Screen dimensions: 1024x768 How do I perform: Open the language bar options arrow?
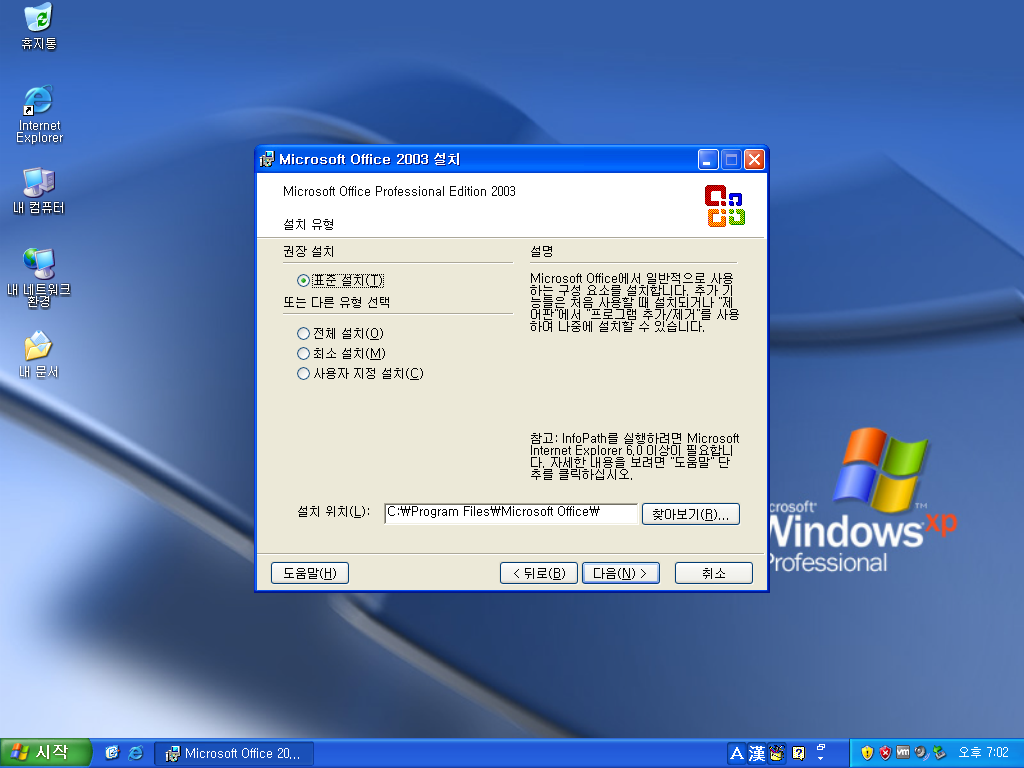[821, 759]
